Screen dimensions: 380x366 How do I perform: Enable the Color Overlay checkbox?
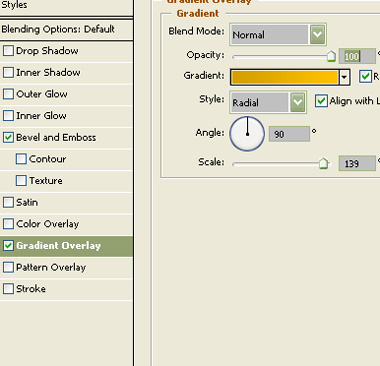coord(8,224)
